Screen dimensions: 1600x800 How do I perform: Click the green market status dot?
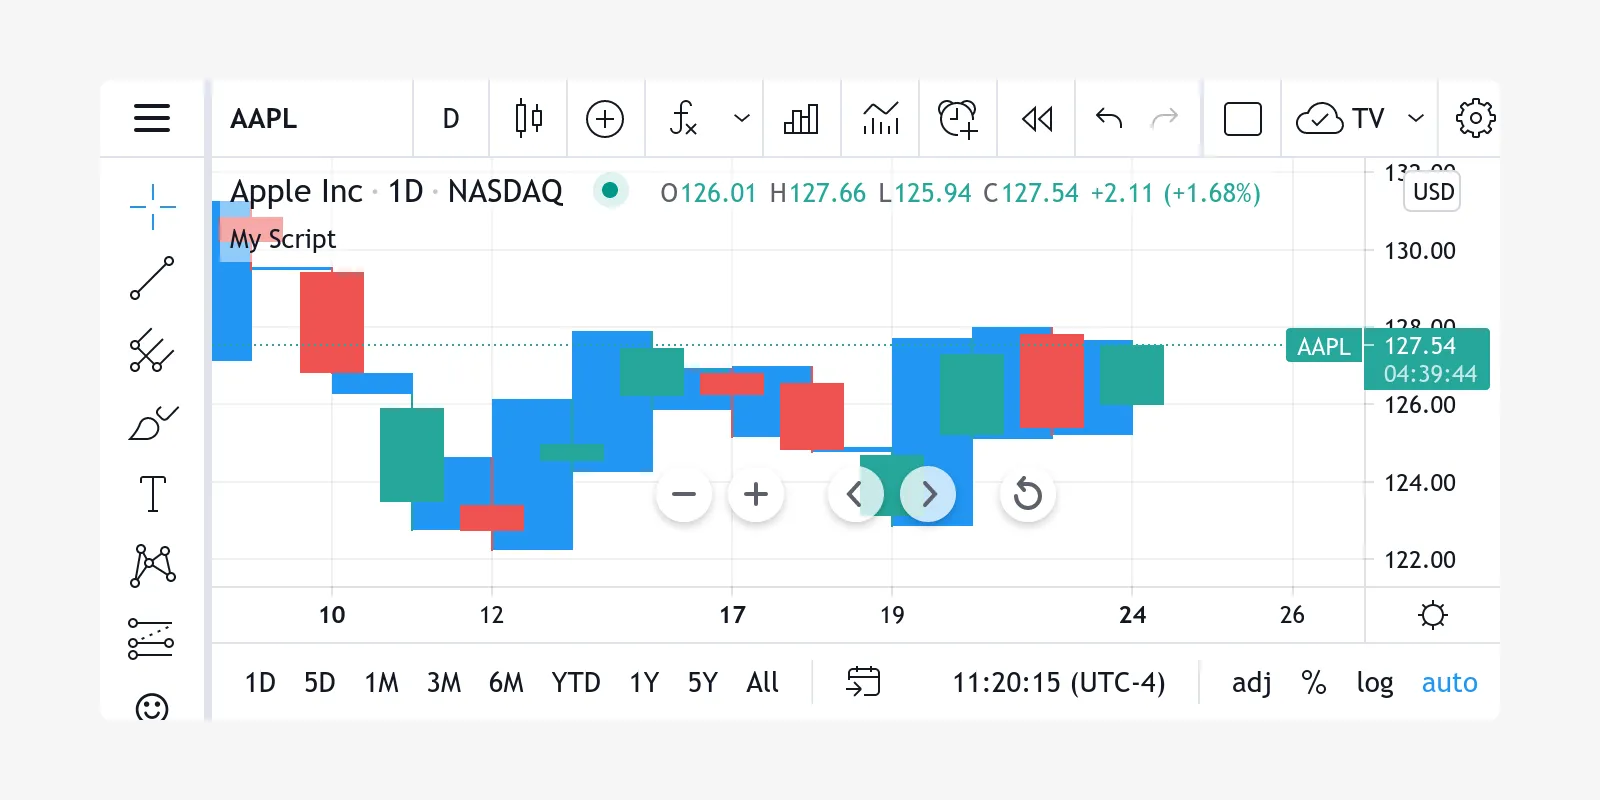pyautogui.click(x=610, y=190)
